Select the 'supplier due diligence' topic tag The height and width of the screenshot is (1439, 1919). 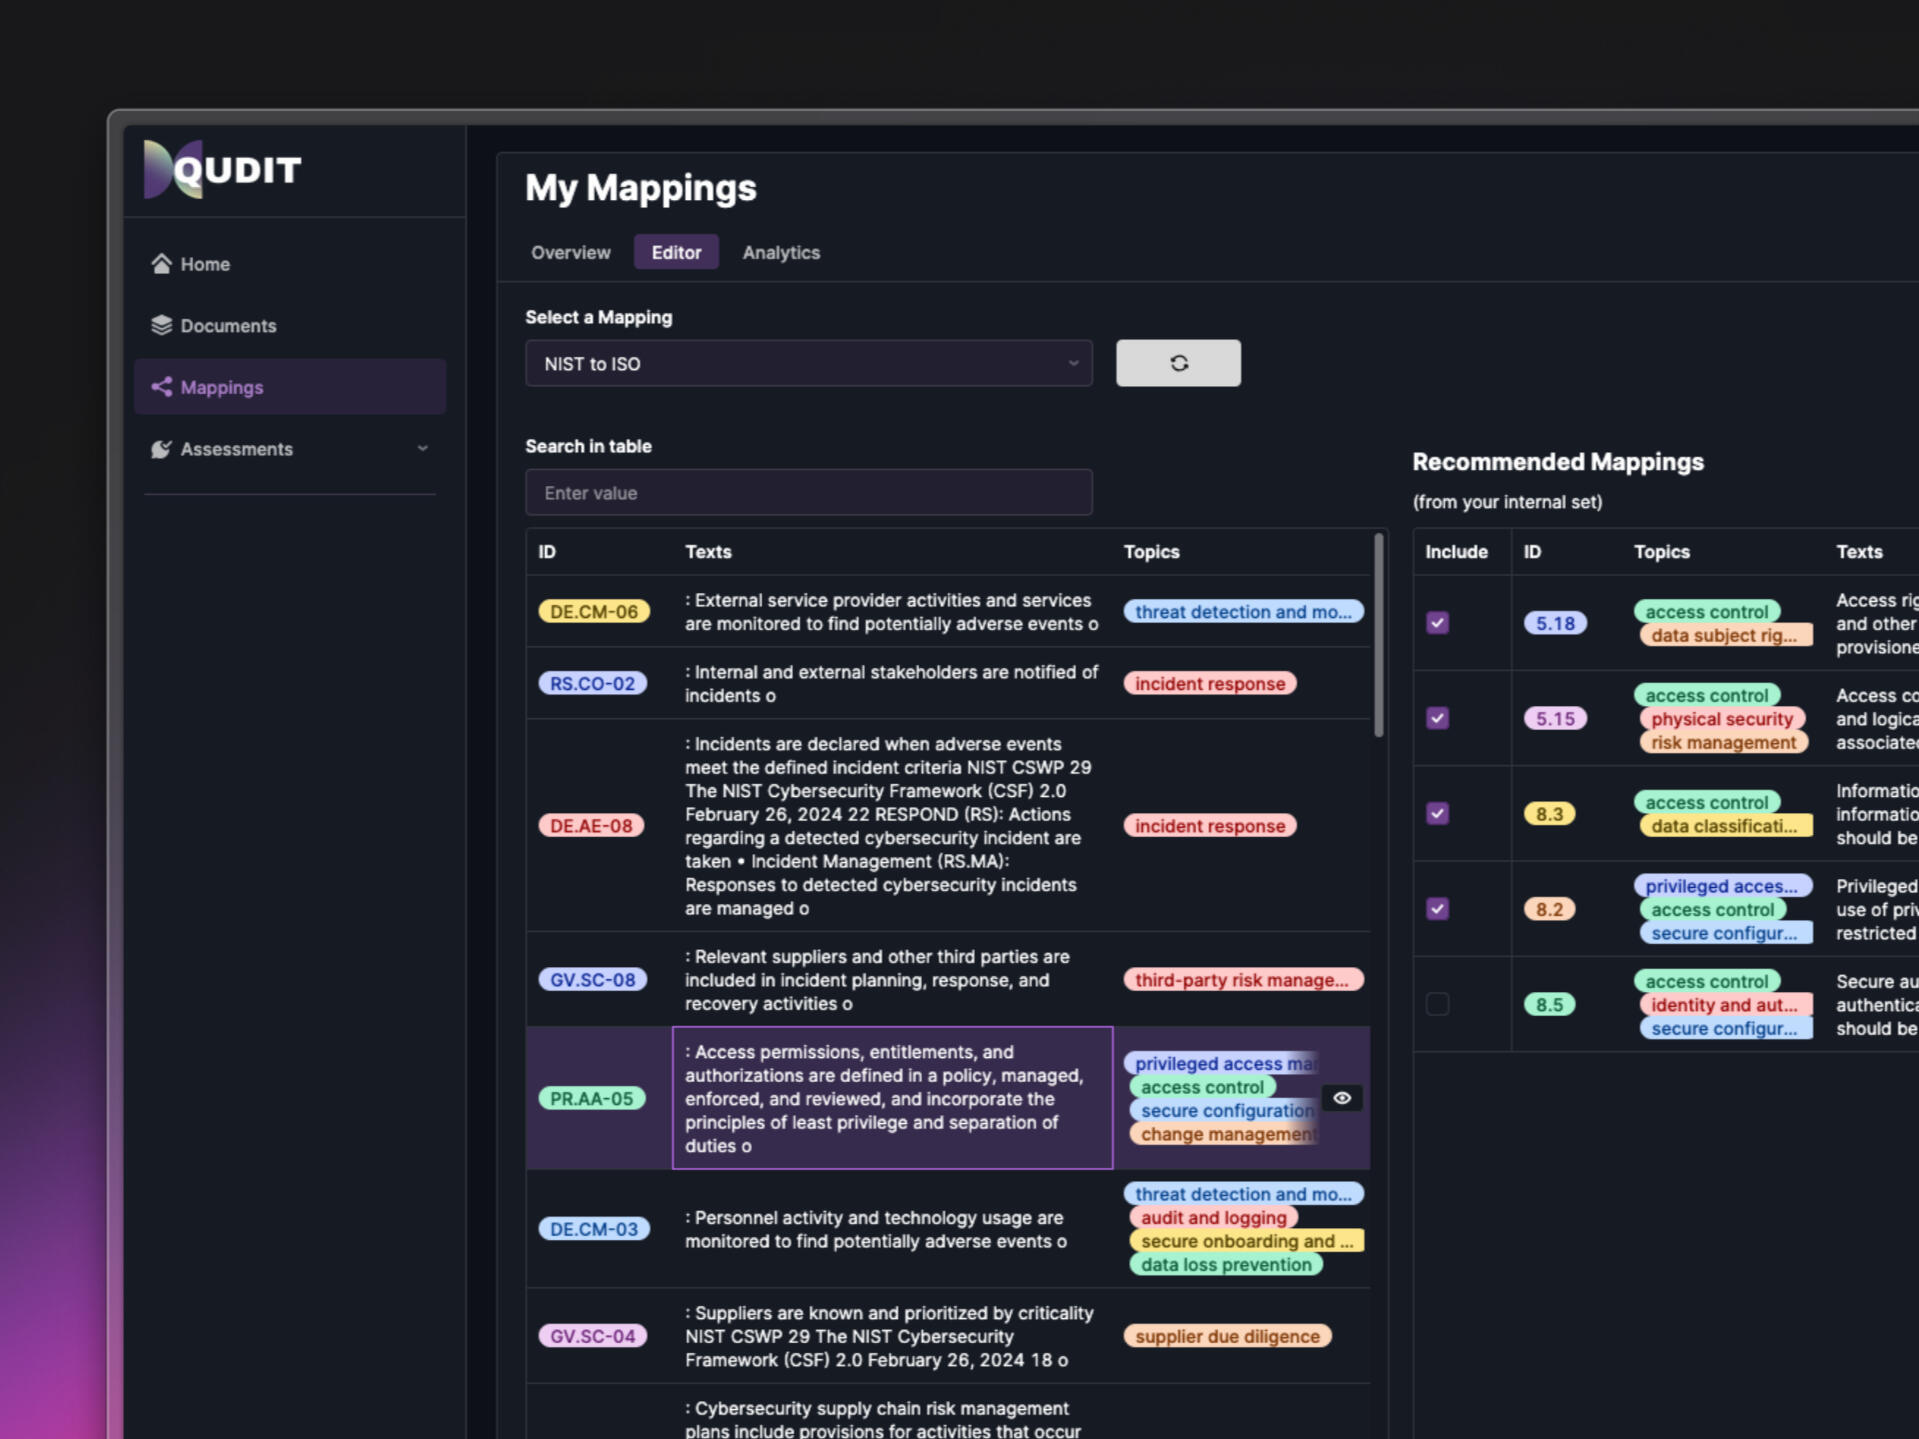pos(1226,1337)
